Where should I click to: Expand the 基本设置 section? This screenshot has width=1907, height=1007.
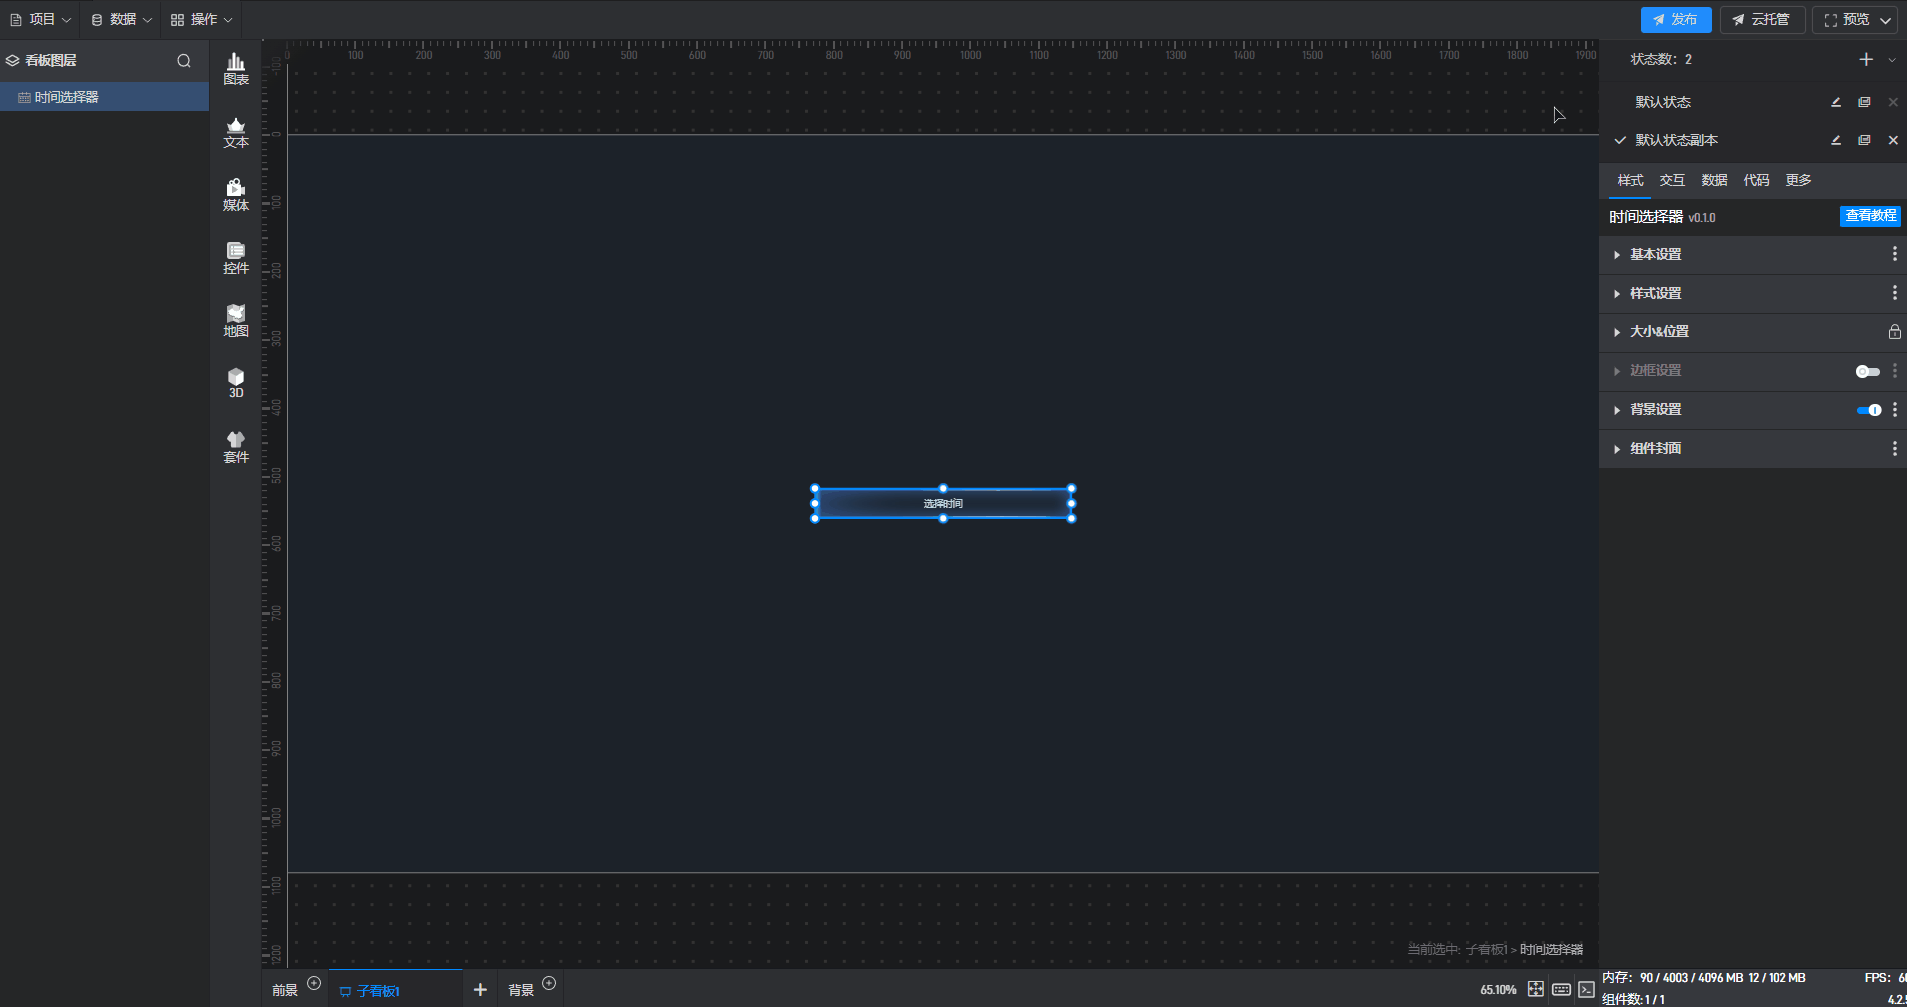pyautogui.click(x=1617, y=255)
